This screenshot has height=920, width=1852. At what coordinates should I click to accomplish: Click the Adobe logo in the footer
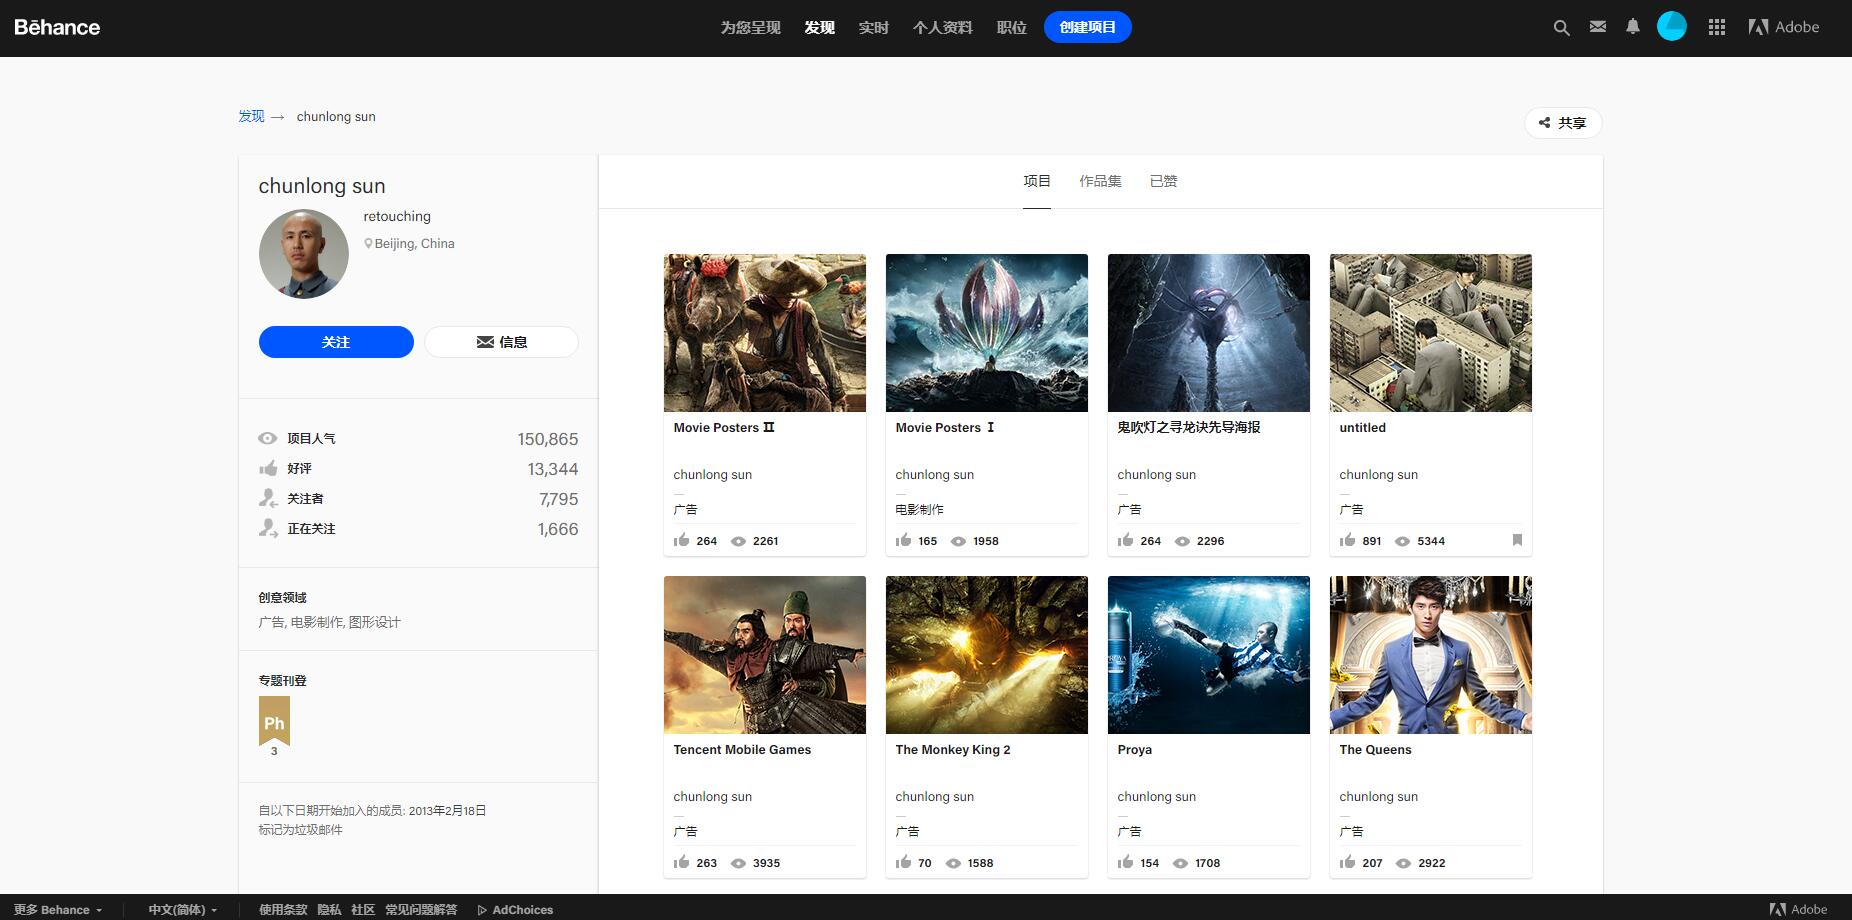(x=1798, y=909)
